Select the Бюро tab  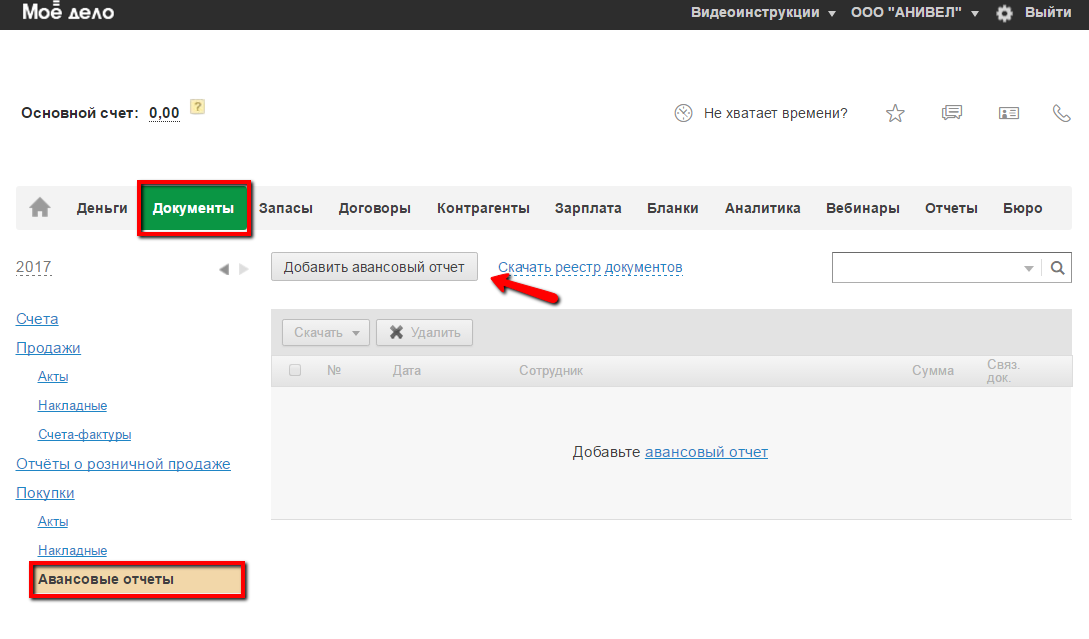click(1023, 208)
